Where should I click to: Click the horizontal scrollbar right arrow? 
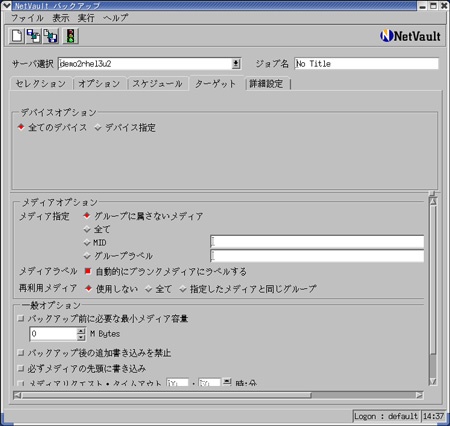click(419, 395)
